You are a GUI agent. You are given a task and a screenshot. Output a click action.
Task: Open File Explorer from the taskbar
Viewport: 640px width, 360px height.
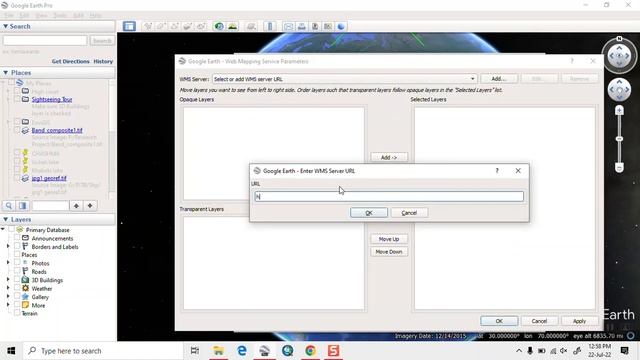tap(218, 351)
